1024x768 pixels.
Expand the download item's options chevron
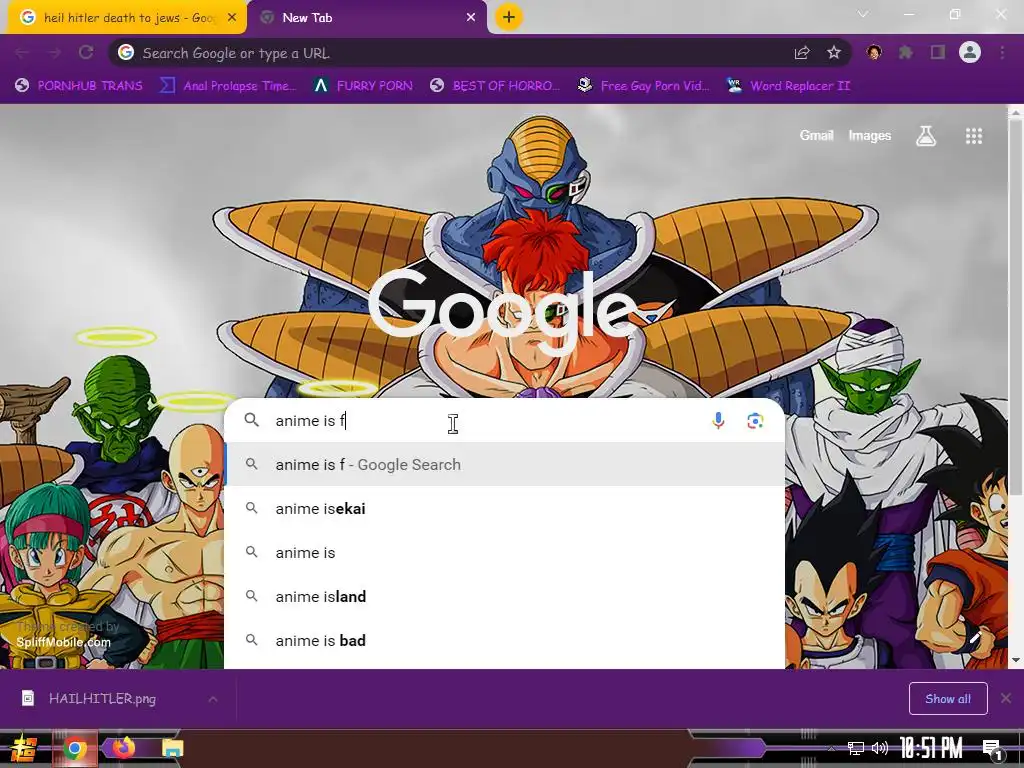coord(213,699)
